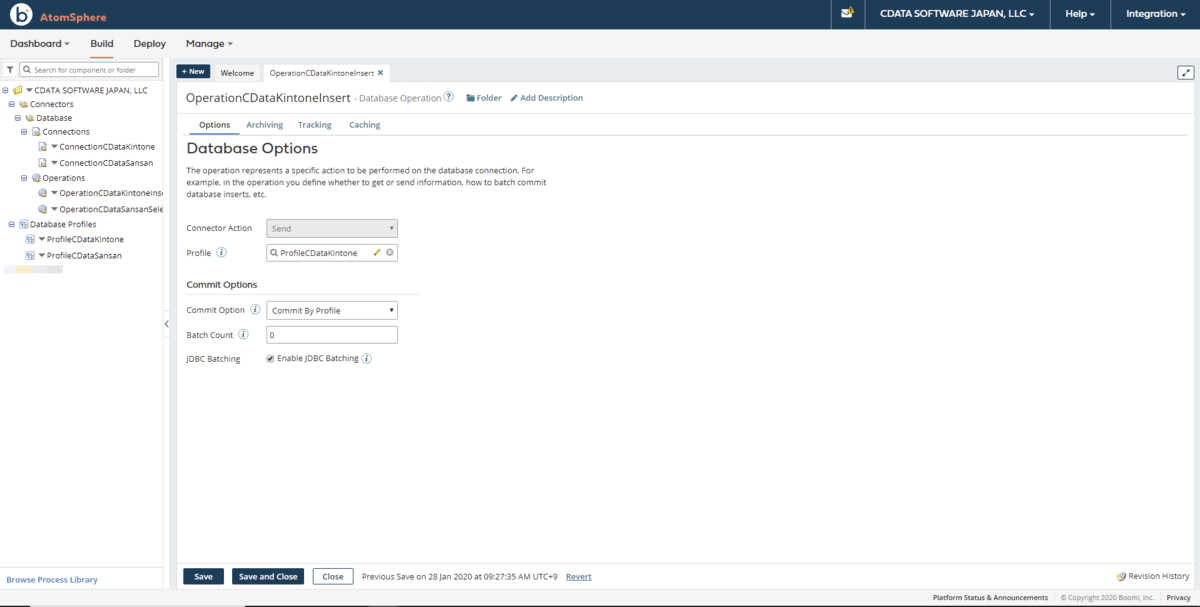Click the Folder link in header
The height and width of the screenshot is (607, 1200).
(483, 98)
